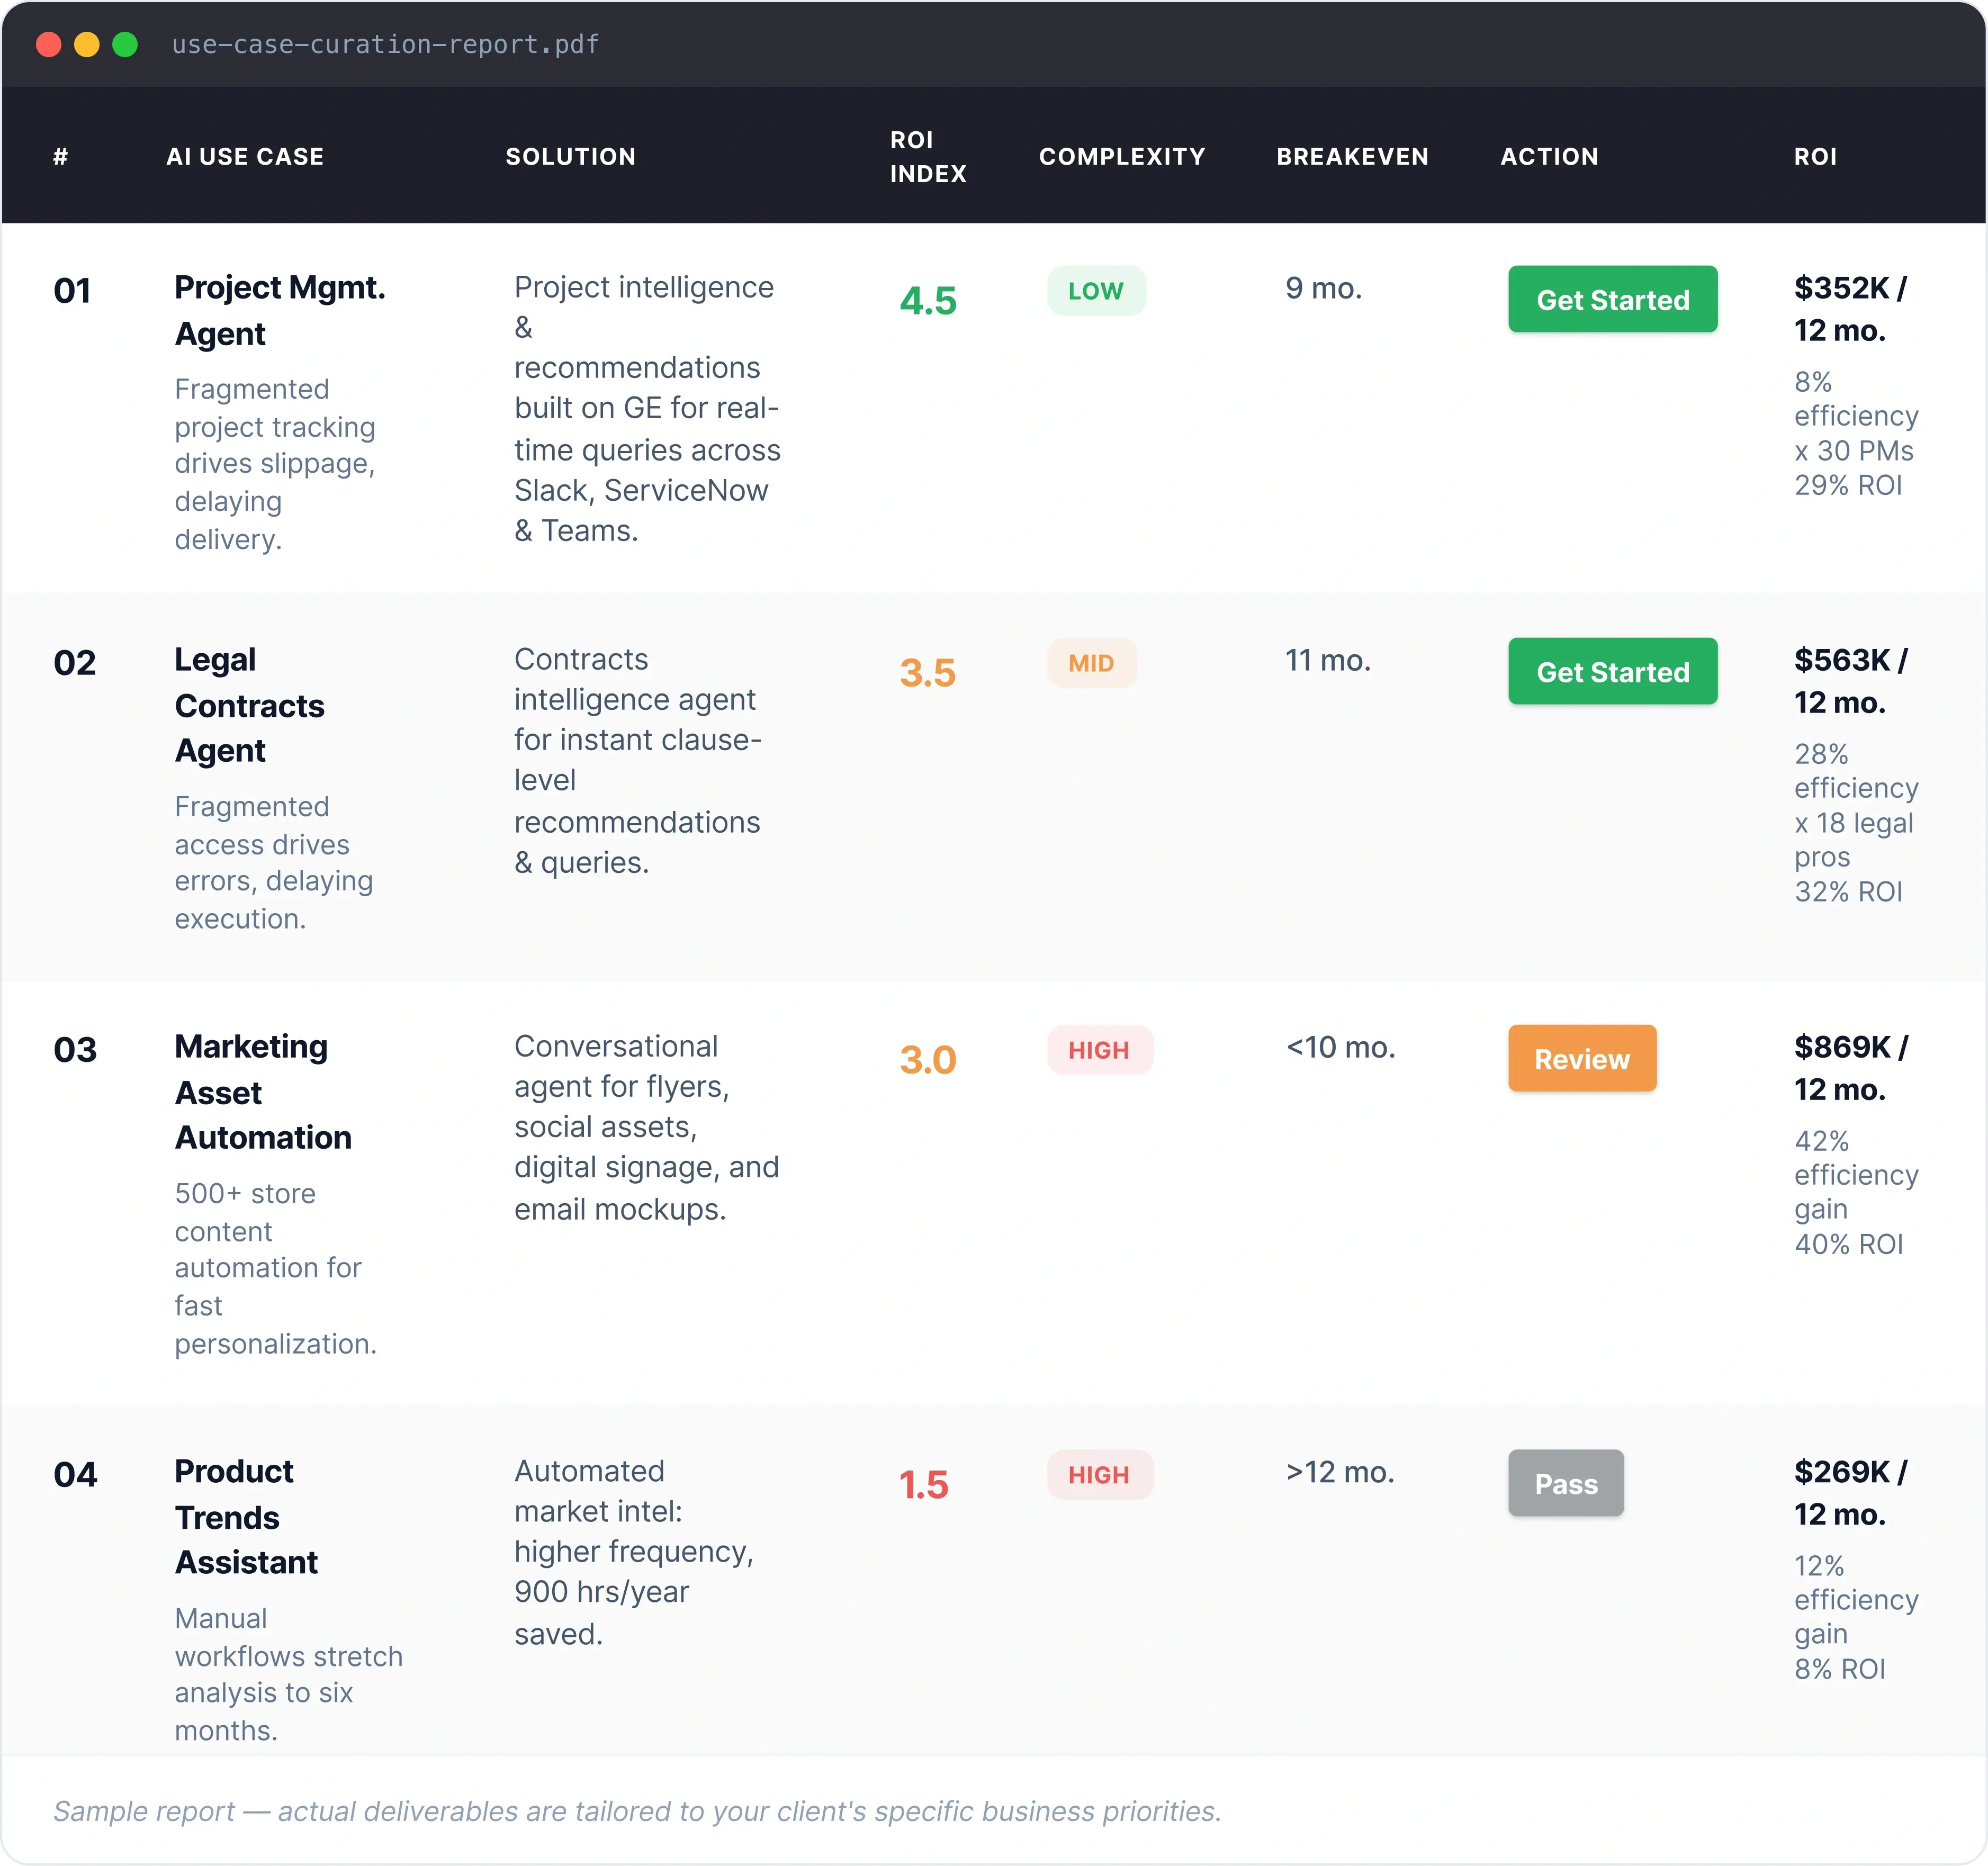Select the Legal Contracts Agent title

coord(250,705)
